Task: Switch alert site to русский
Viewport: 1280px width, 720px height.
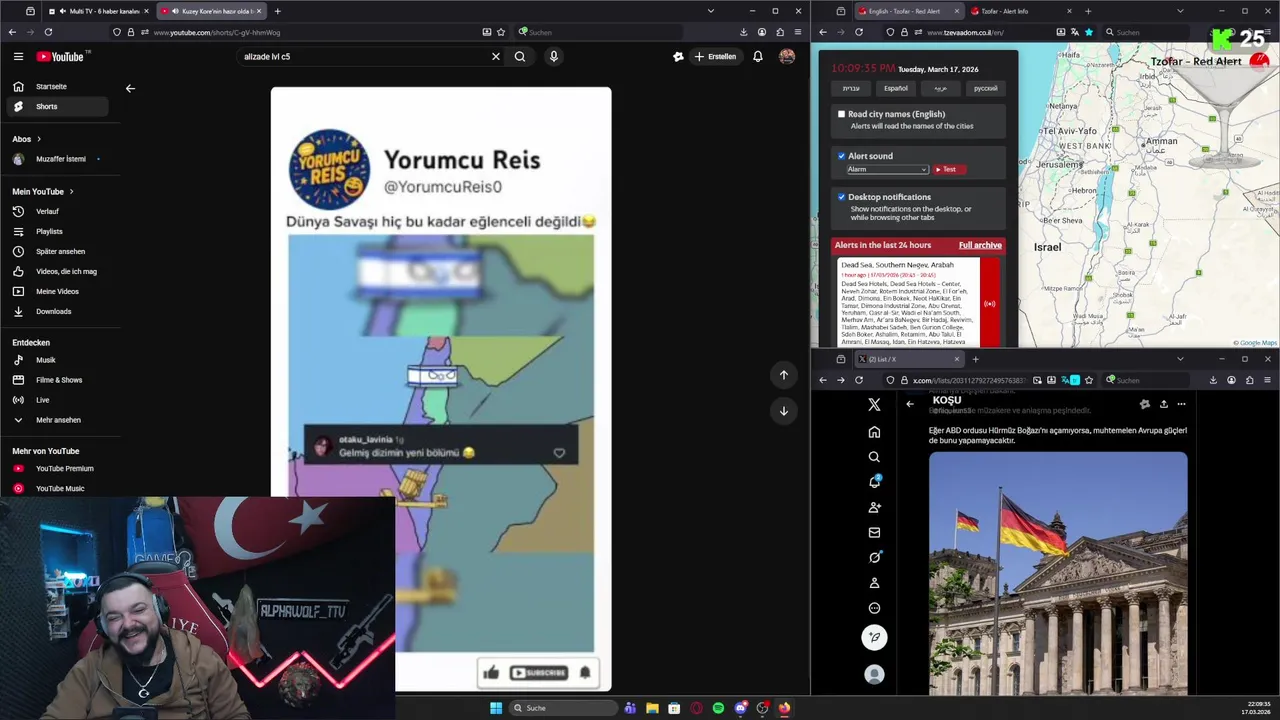Action: [986, 88]
